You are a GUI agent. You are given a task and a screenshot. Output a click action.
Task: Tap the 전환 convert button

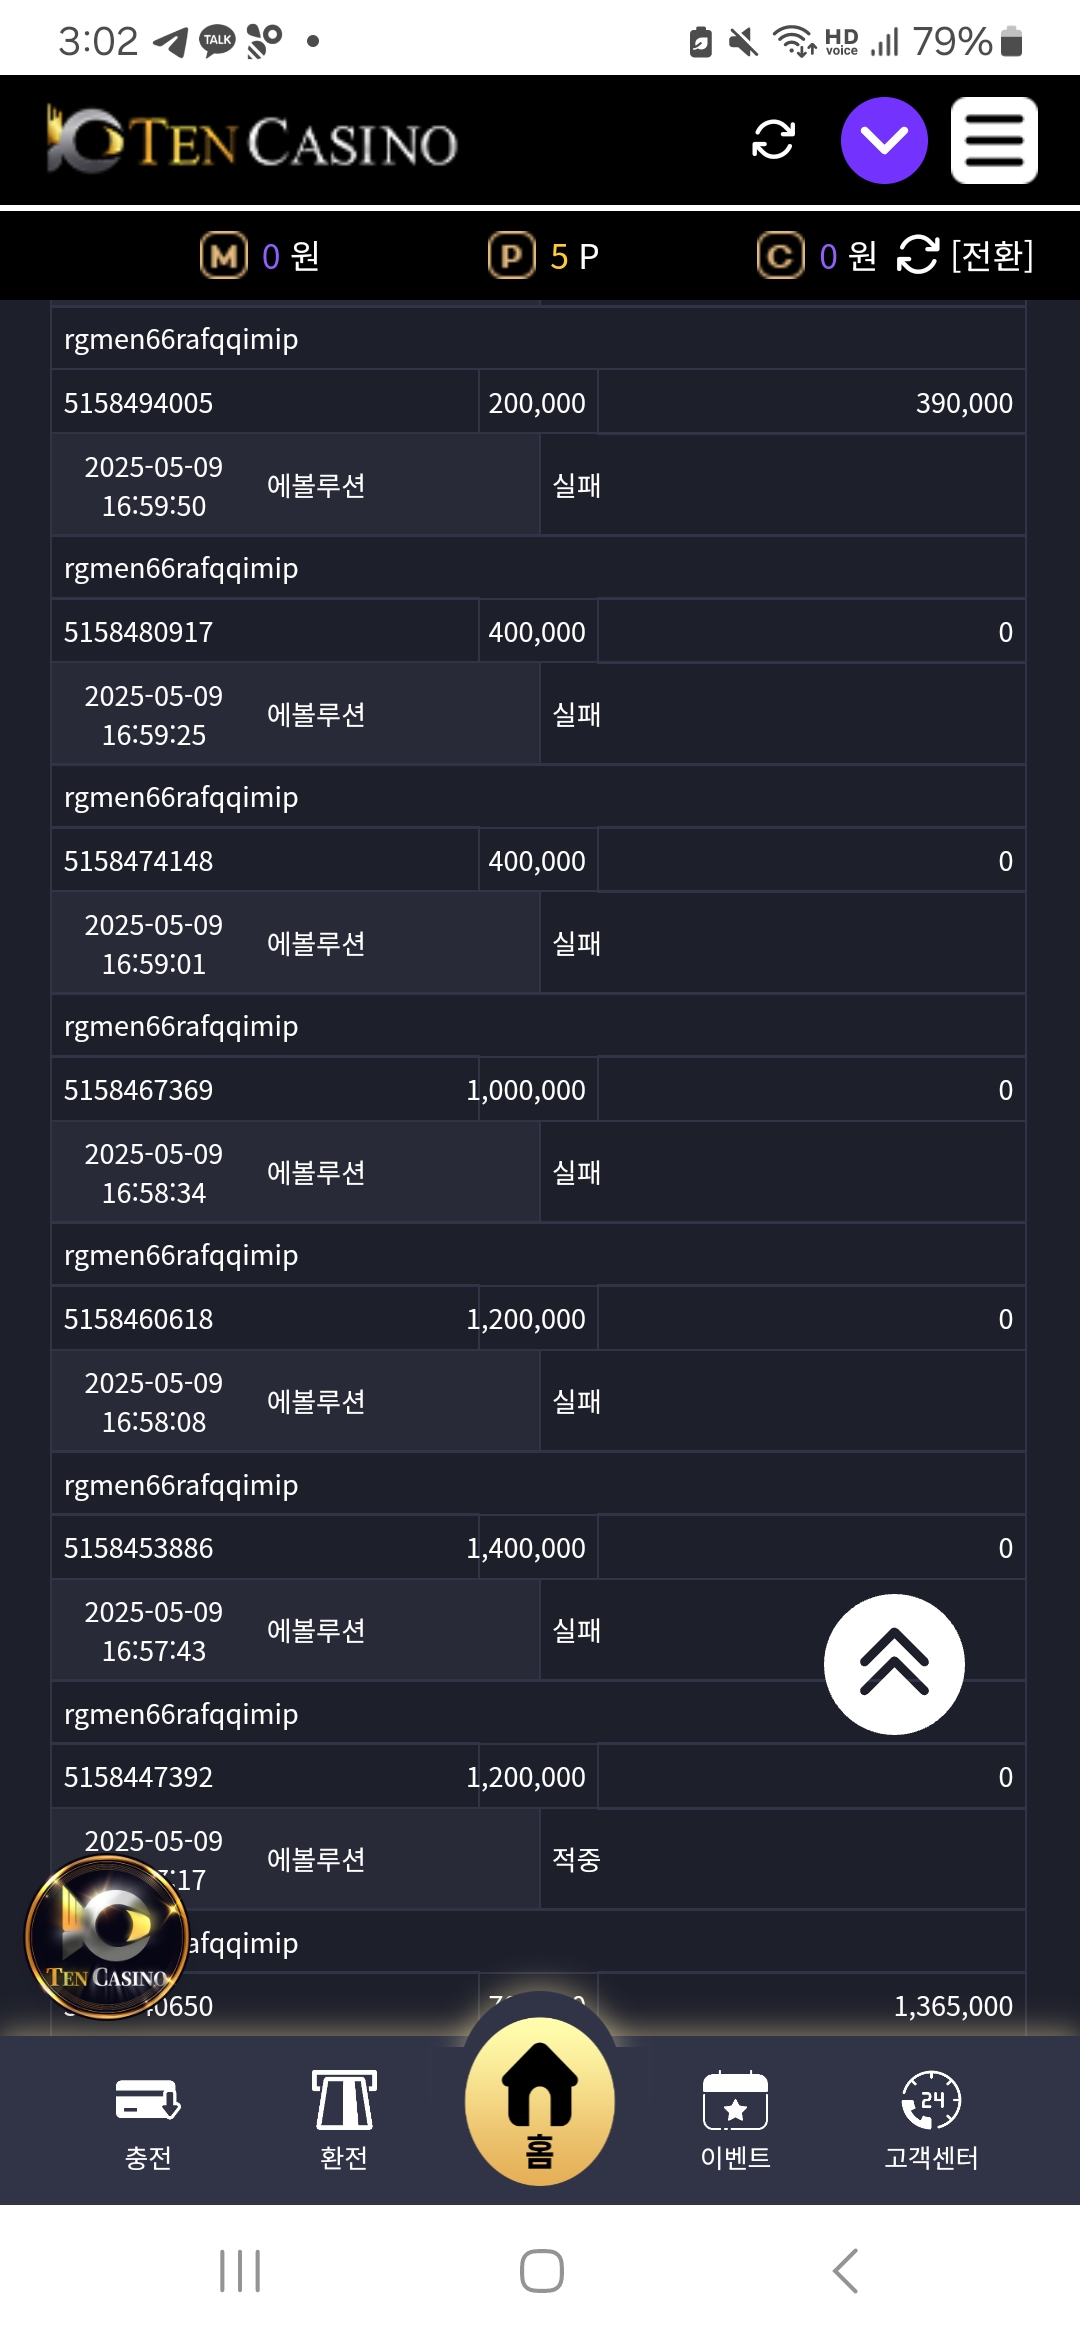point(965,256)
